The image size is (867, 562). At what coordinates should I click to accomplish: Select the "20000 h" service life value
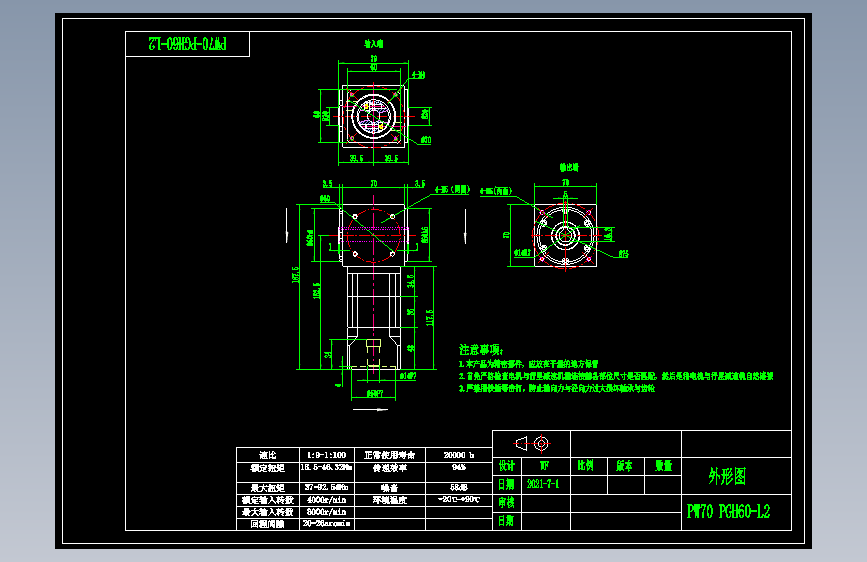click(459, 455)
